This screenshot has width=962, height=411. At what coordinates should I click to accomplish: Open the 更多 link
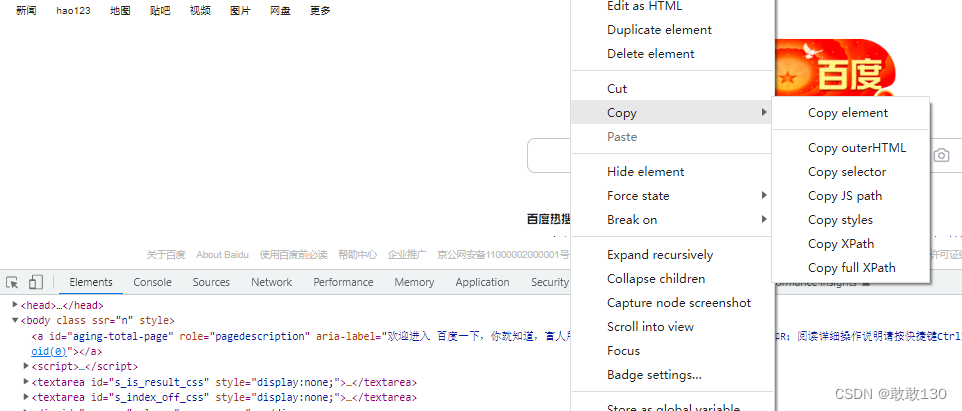click(x=320, y=10)
